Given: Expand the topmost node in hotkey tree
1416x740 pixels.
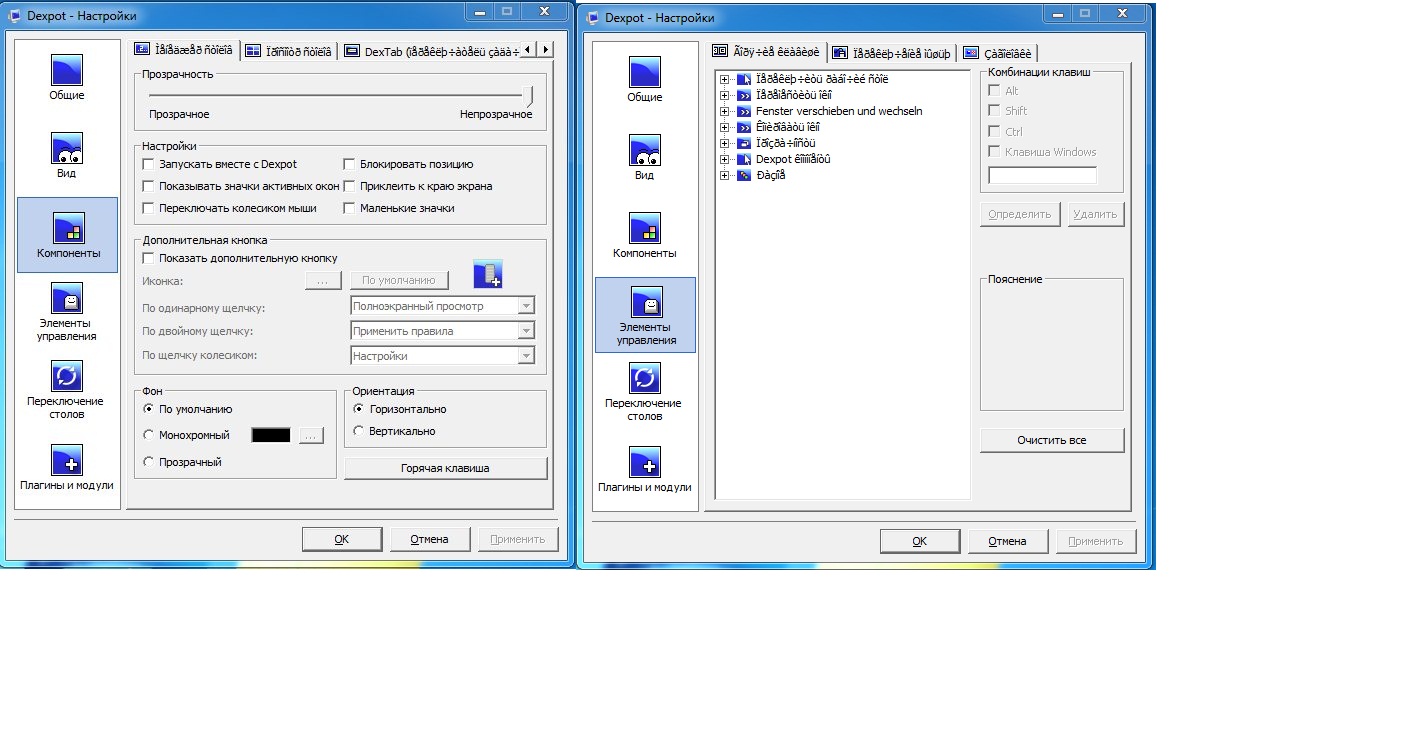Looking at the screenshot, I should tap(725, 79).
